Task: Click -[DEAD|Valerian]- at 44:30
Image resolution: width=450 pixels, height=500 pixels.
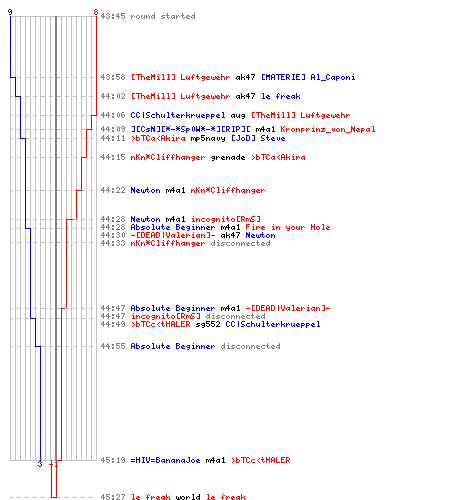Action: (x=173, y=235)
